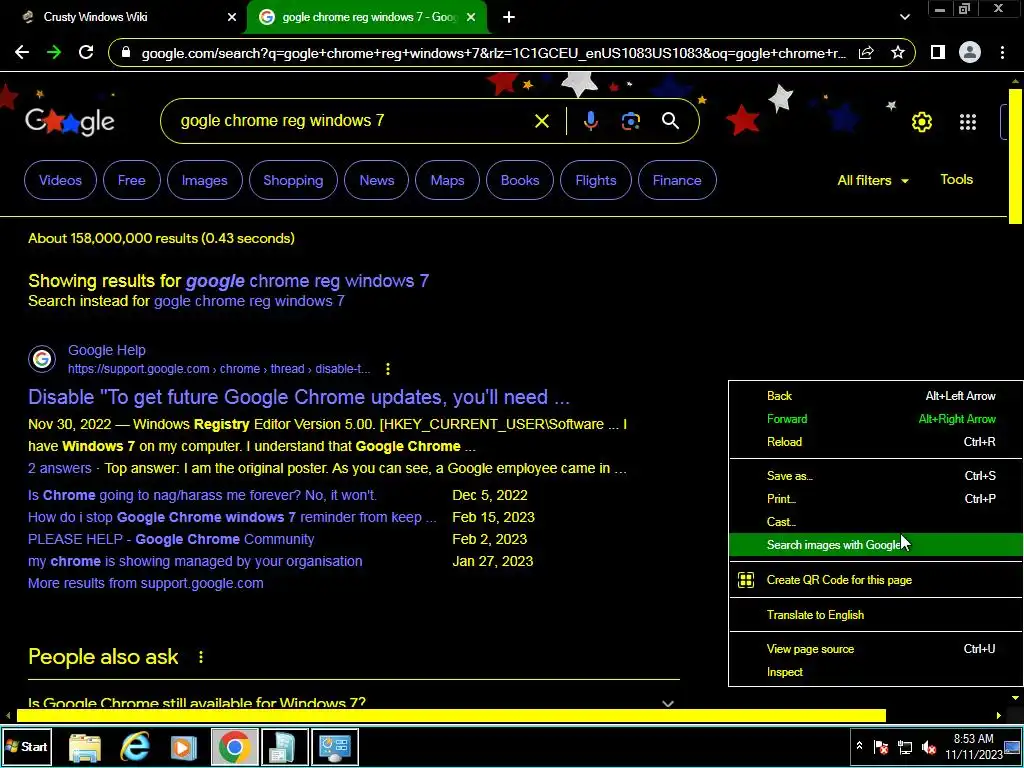Filter results by Videos
Screen dimensions: 1024x768
click(60, 180)
